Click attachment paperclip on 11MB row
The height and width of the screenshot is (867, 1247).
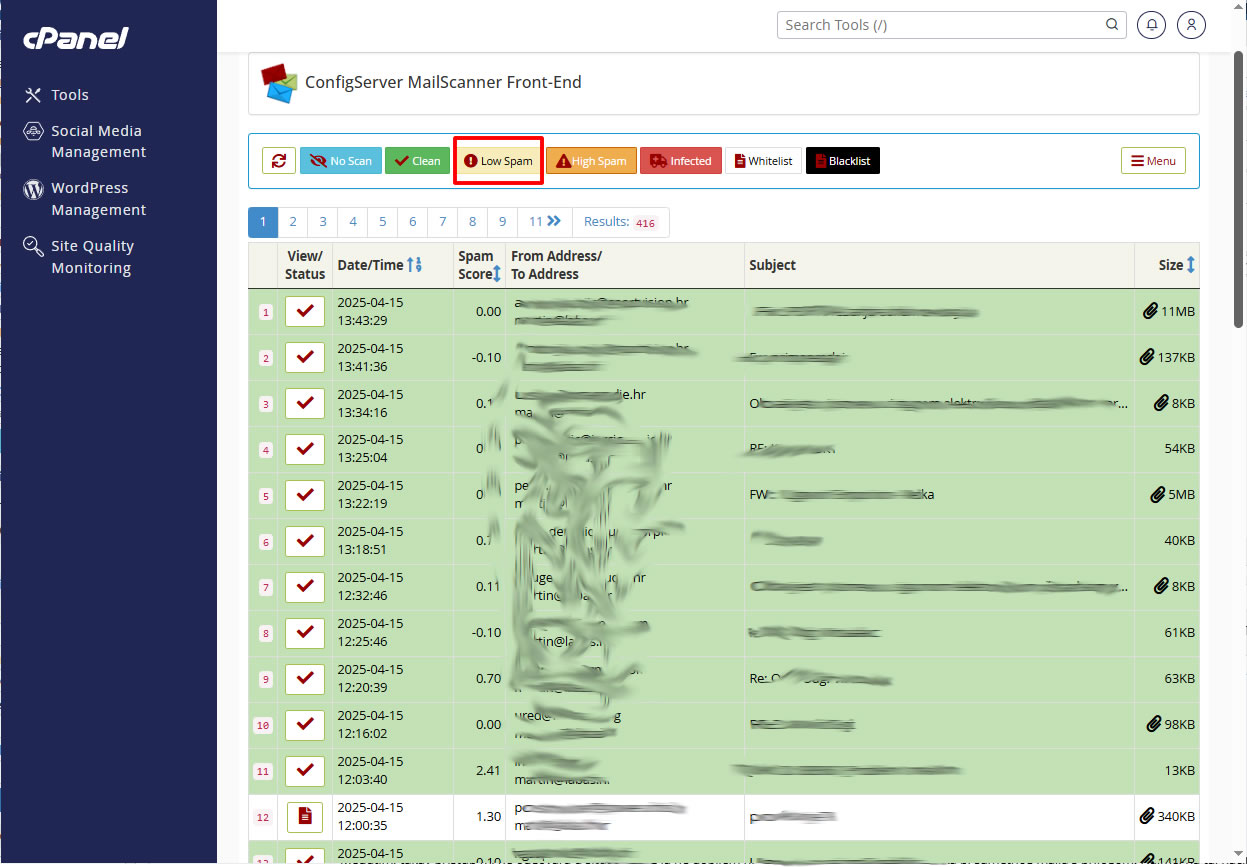[x=1150, y=311]
